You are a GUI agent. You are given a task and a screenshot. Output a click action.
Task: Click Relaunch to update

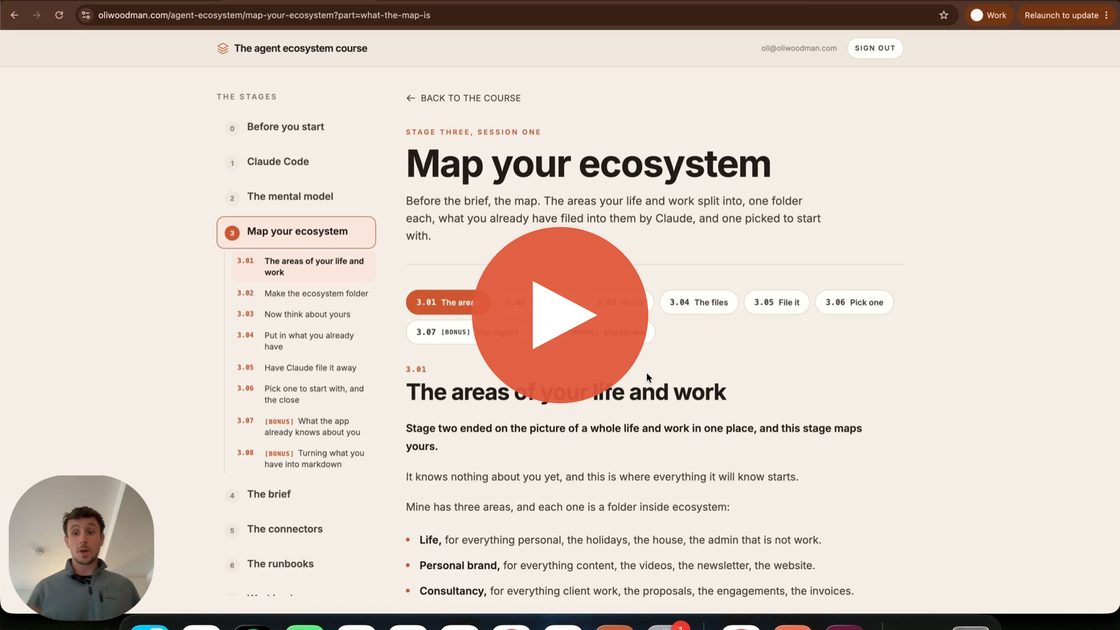pos(1066,15)
